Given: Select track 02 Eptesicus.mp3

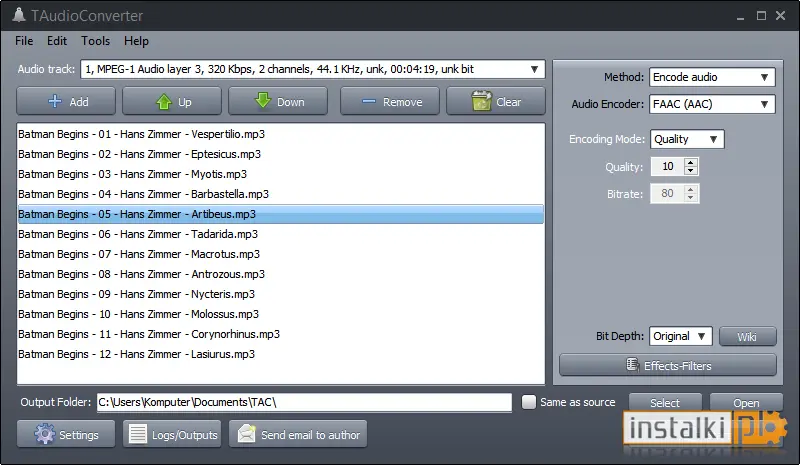Looking at the screenshot, I should (281, 154).
